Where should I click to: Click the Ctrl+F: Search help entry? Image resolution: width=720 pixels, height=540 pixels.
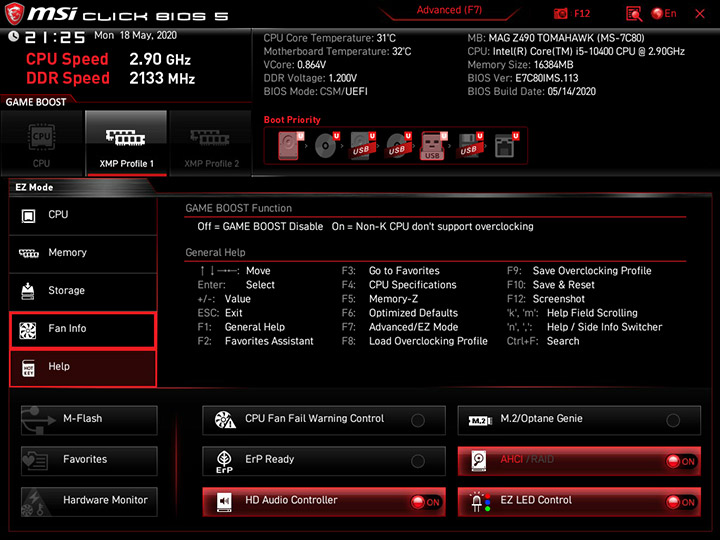coord(543,342)
